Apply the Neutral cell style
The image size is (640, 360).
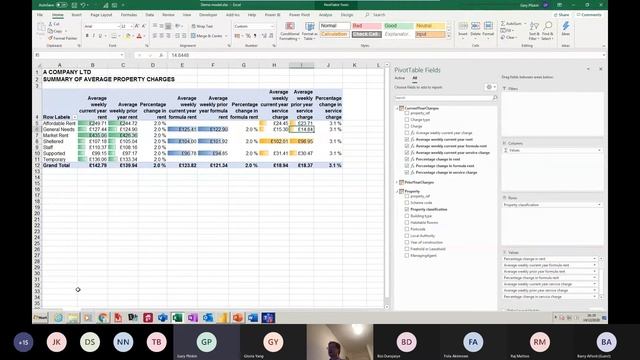(x=430, y=26)
